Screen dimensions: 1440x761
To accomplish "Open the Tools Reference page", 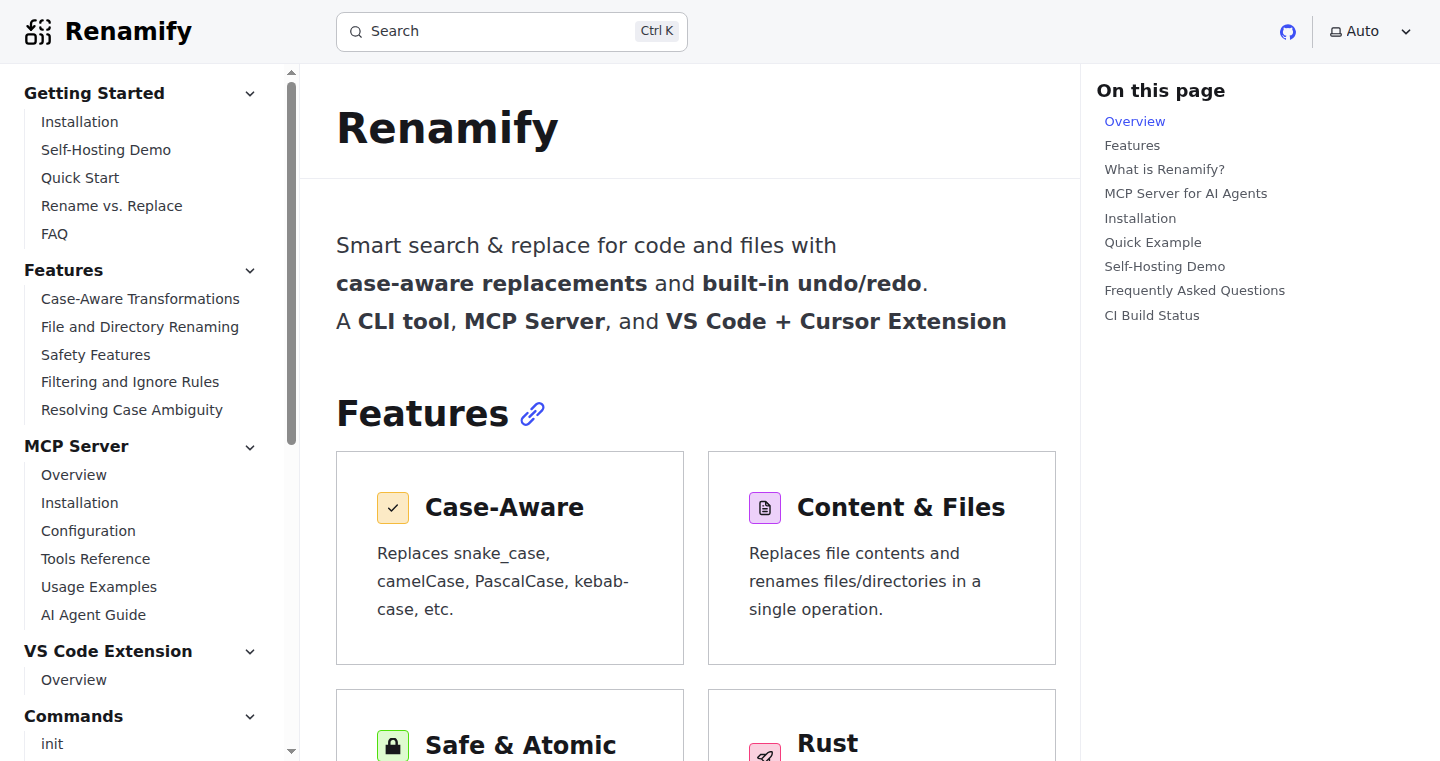I will [96, 559].
